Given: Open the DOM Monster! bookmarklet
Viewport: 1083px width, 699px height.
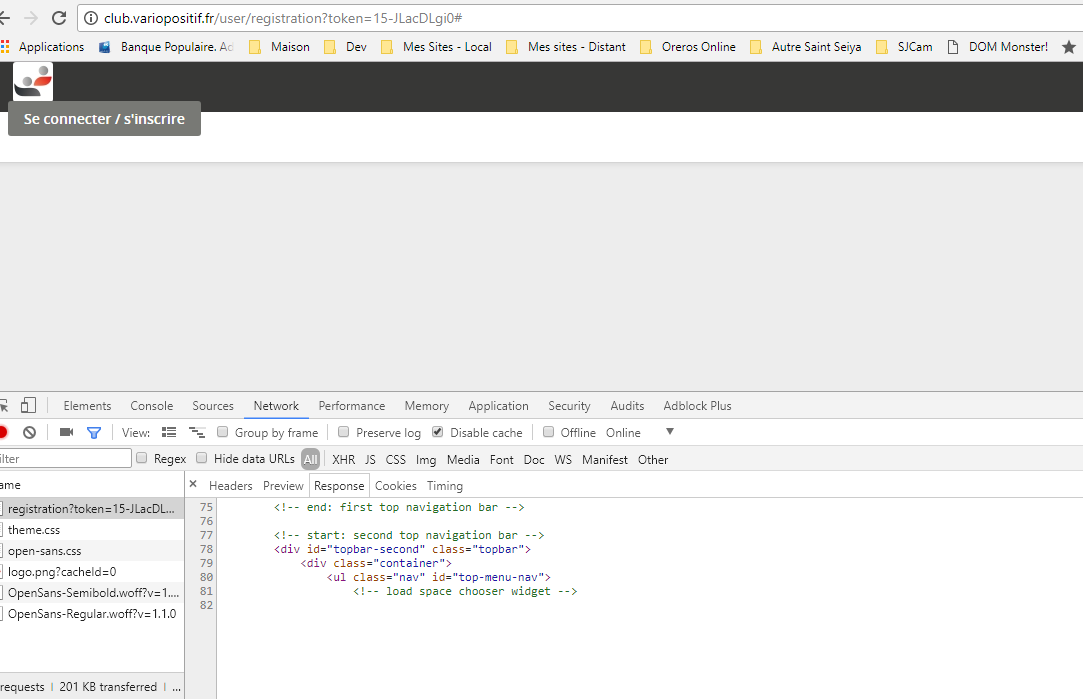Looking at the screenshot, I should pyautogui.click(x=998, y=47).
